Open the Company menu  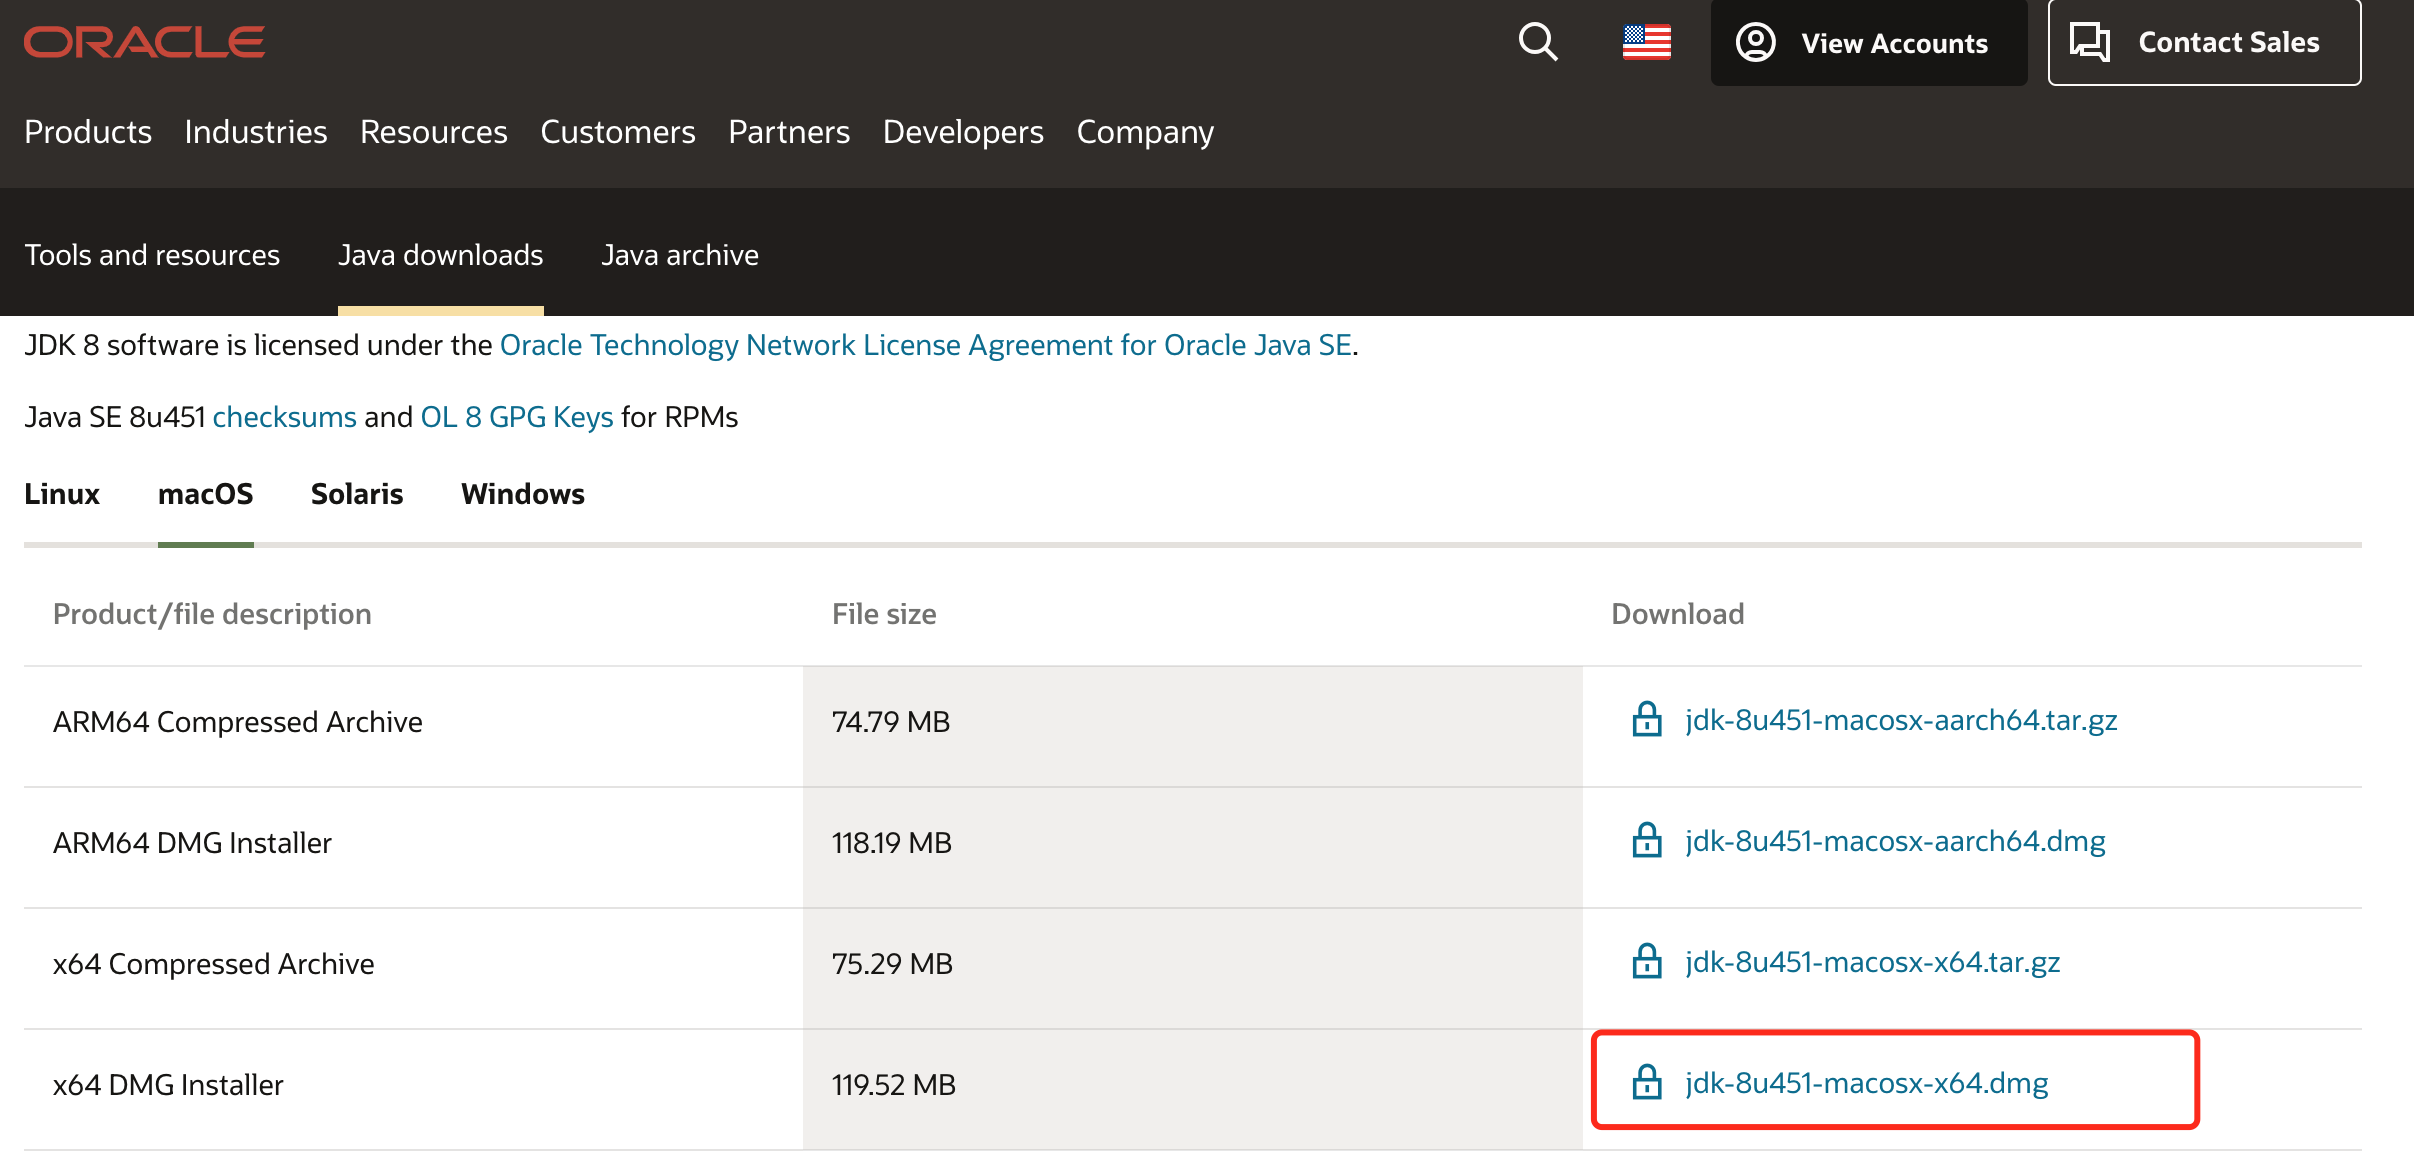1144,132
